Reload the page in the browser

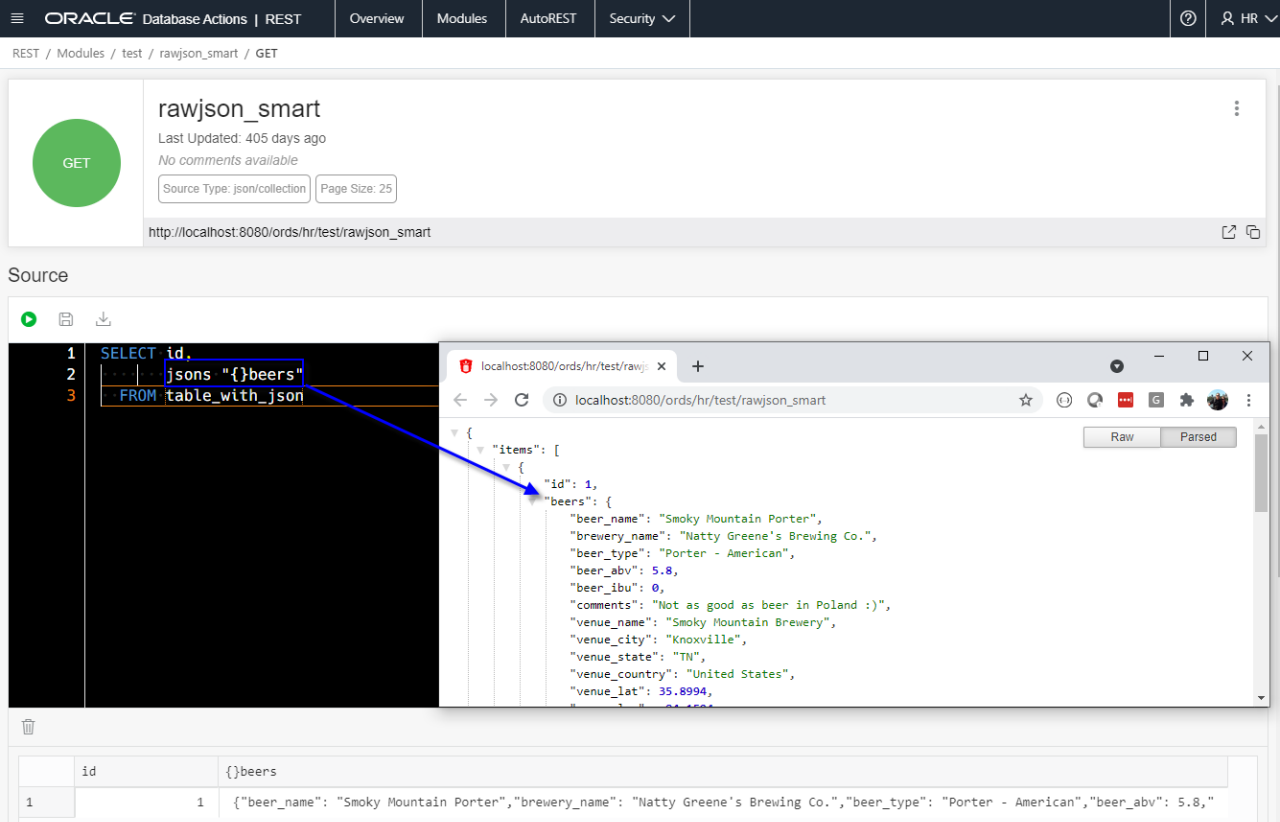(x=521, y=399)
